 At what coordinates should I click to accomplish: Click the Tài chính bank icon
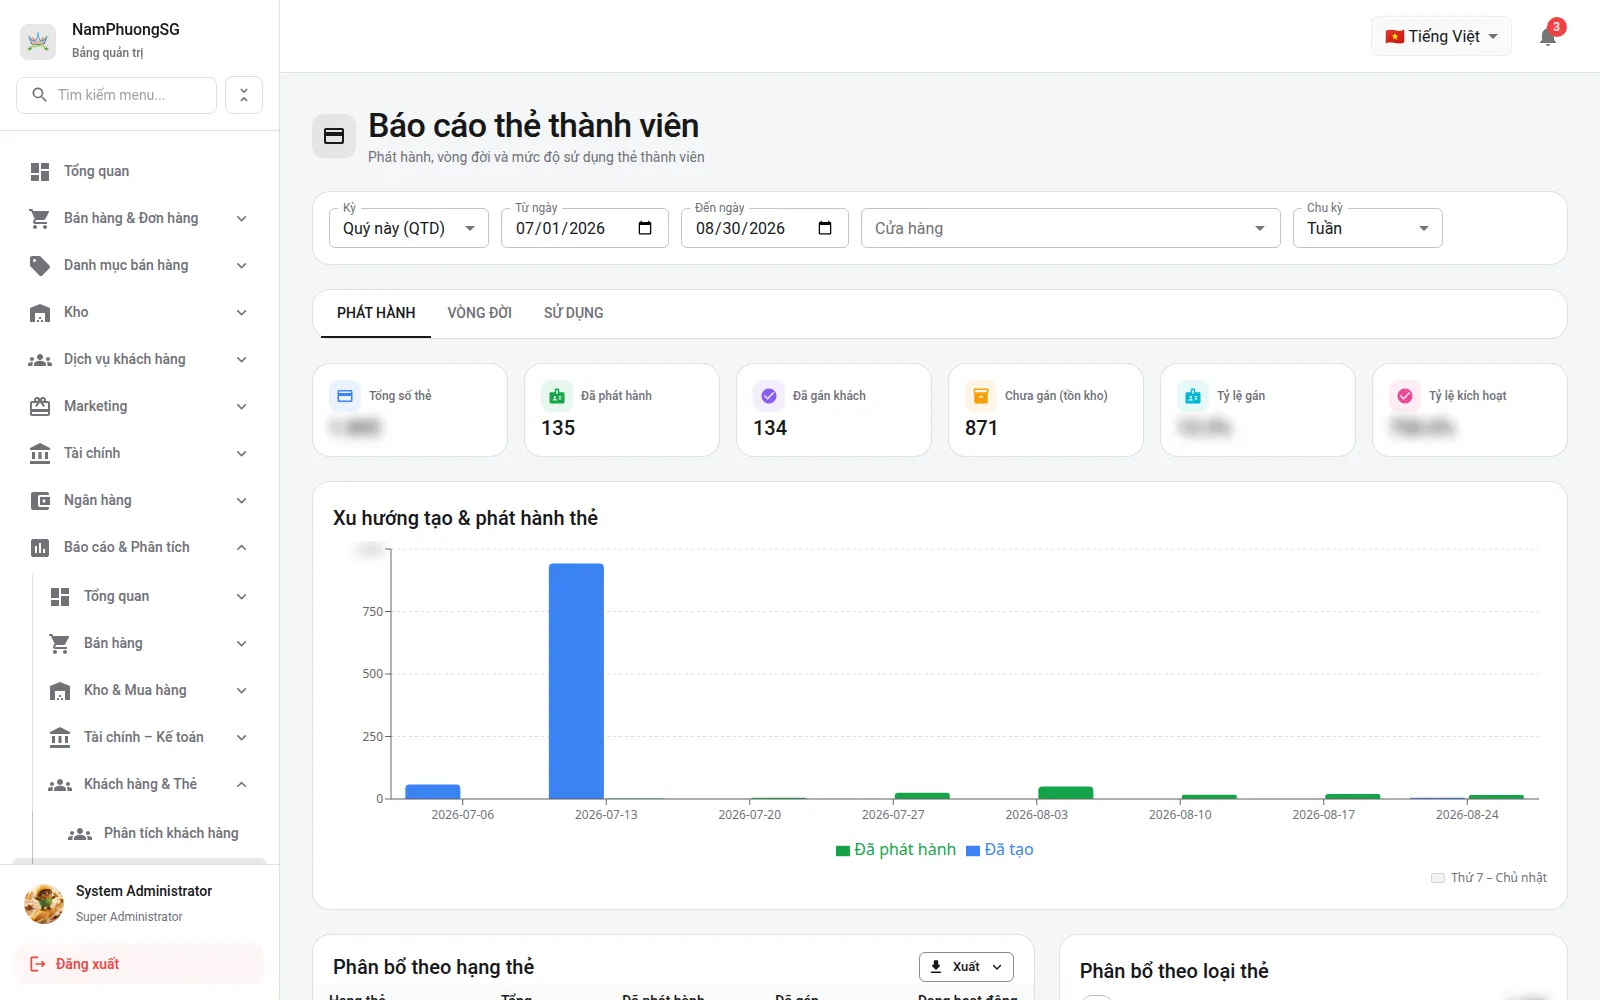point(40,454)
